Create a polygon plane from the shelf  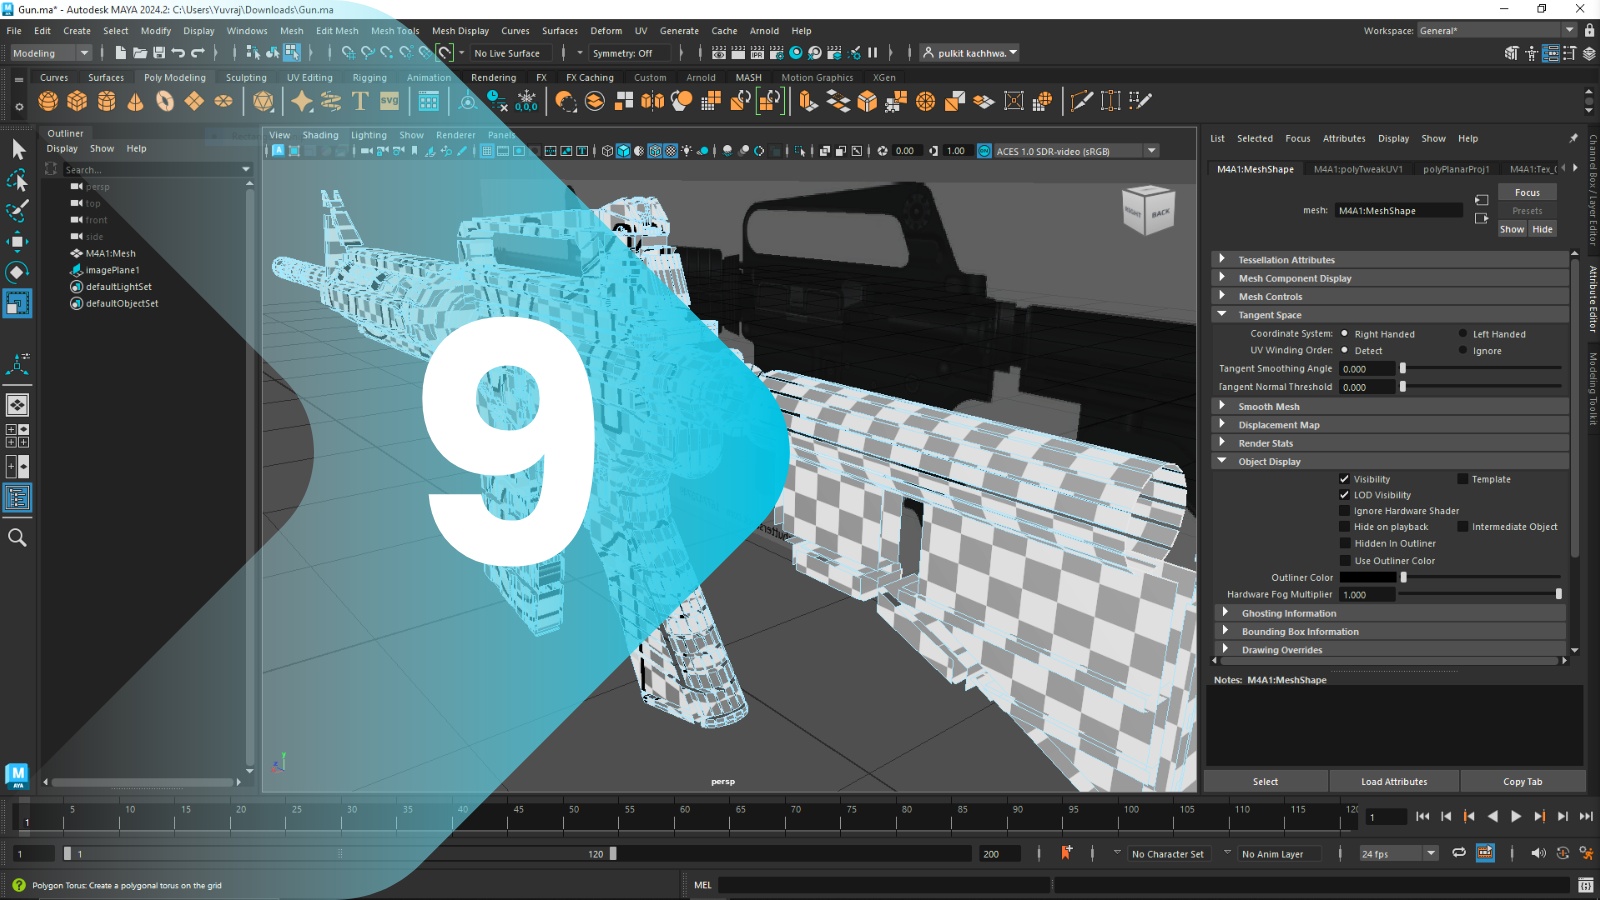point(194,101)
